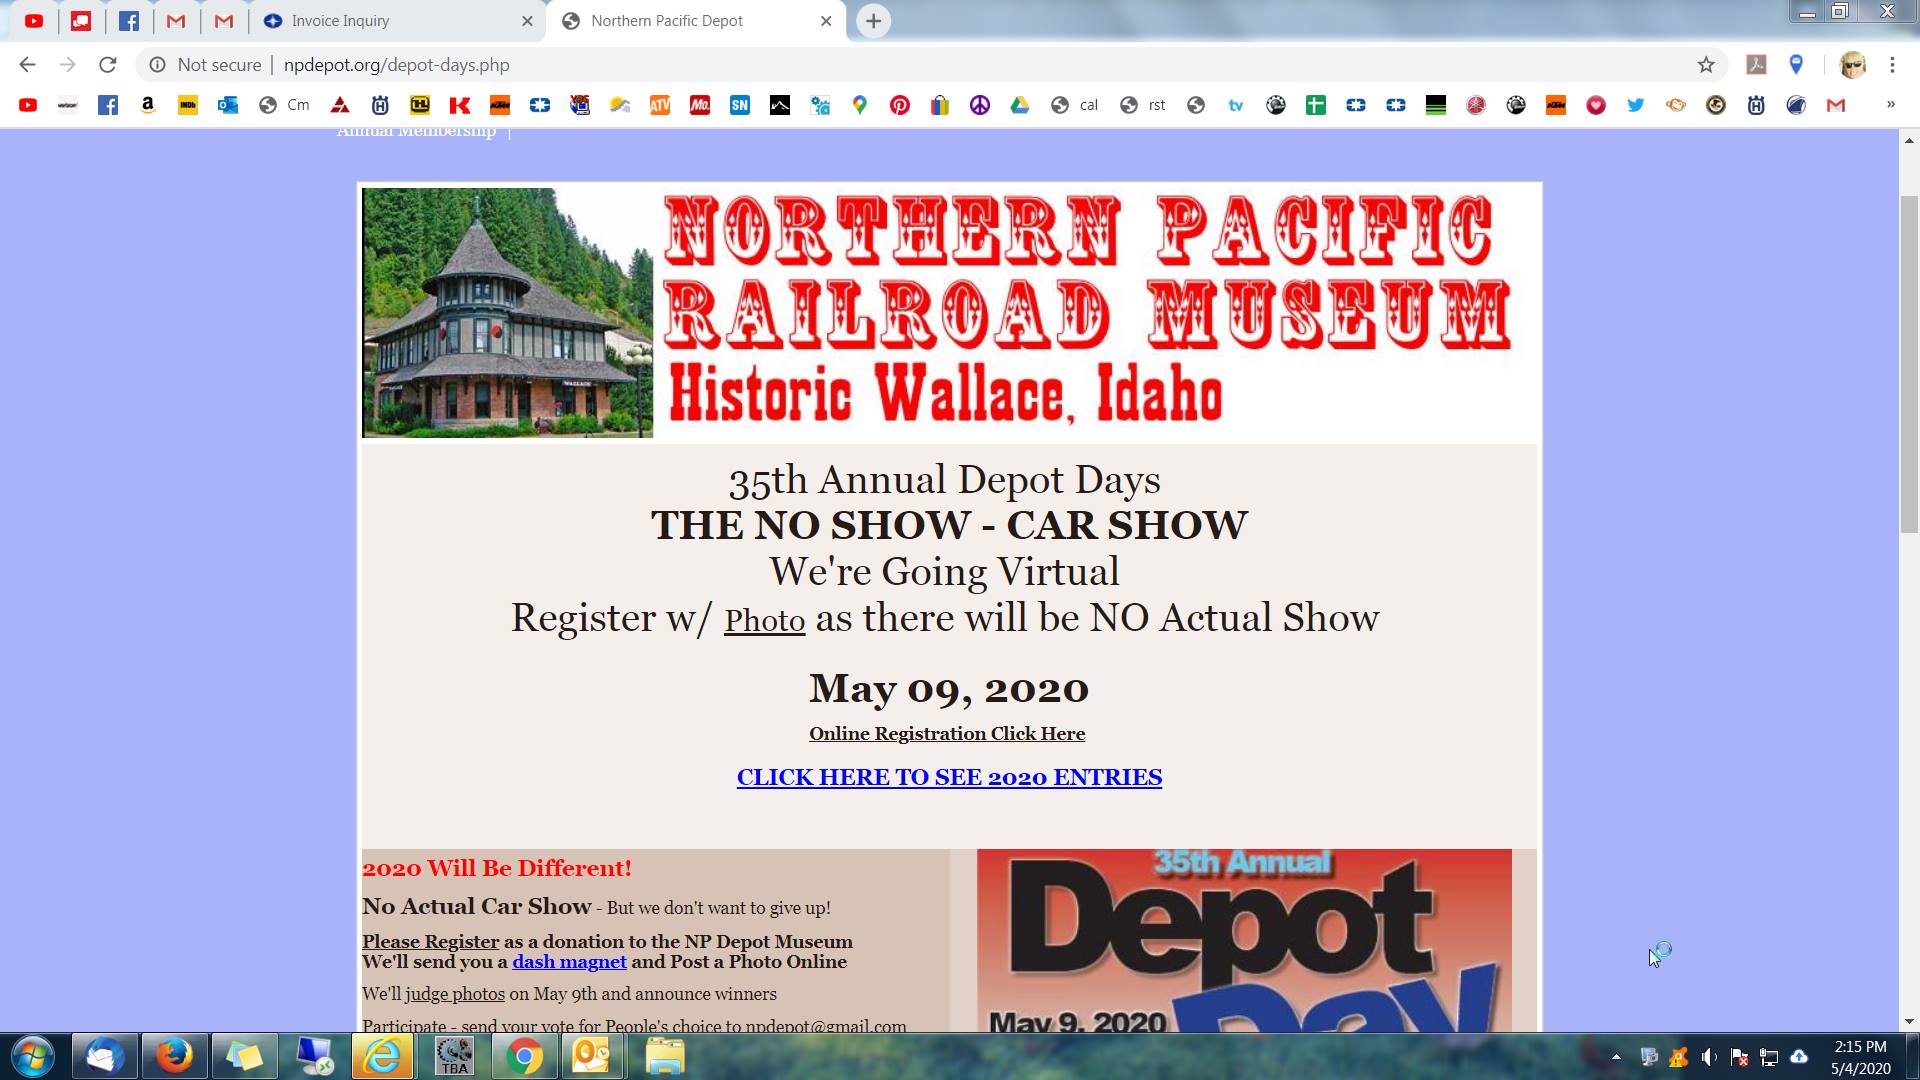Viewport: 1920px width, 1080px height.
Task: Follow the judge photos link
Action: [x=455, y=994]
